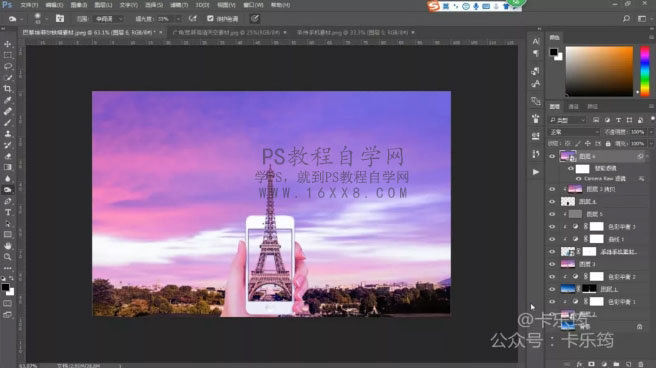Select the Blur tool

8,179
